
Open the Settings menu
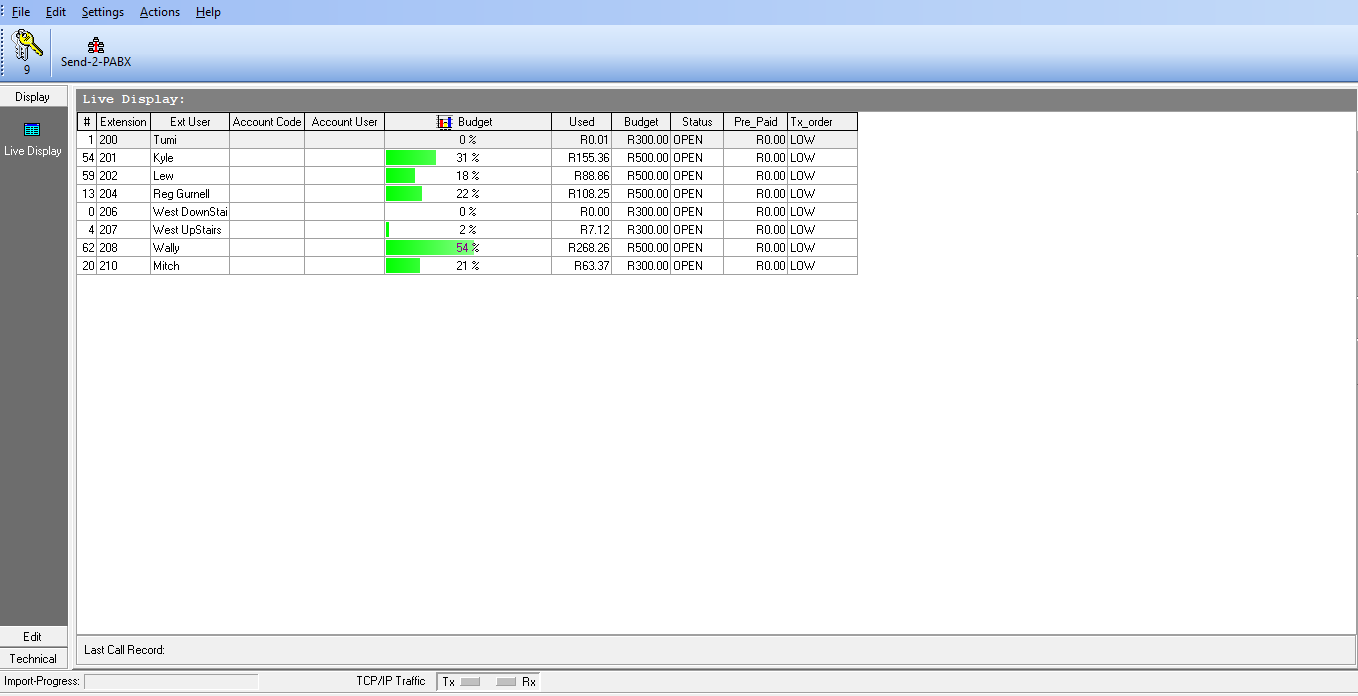103,12
